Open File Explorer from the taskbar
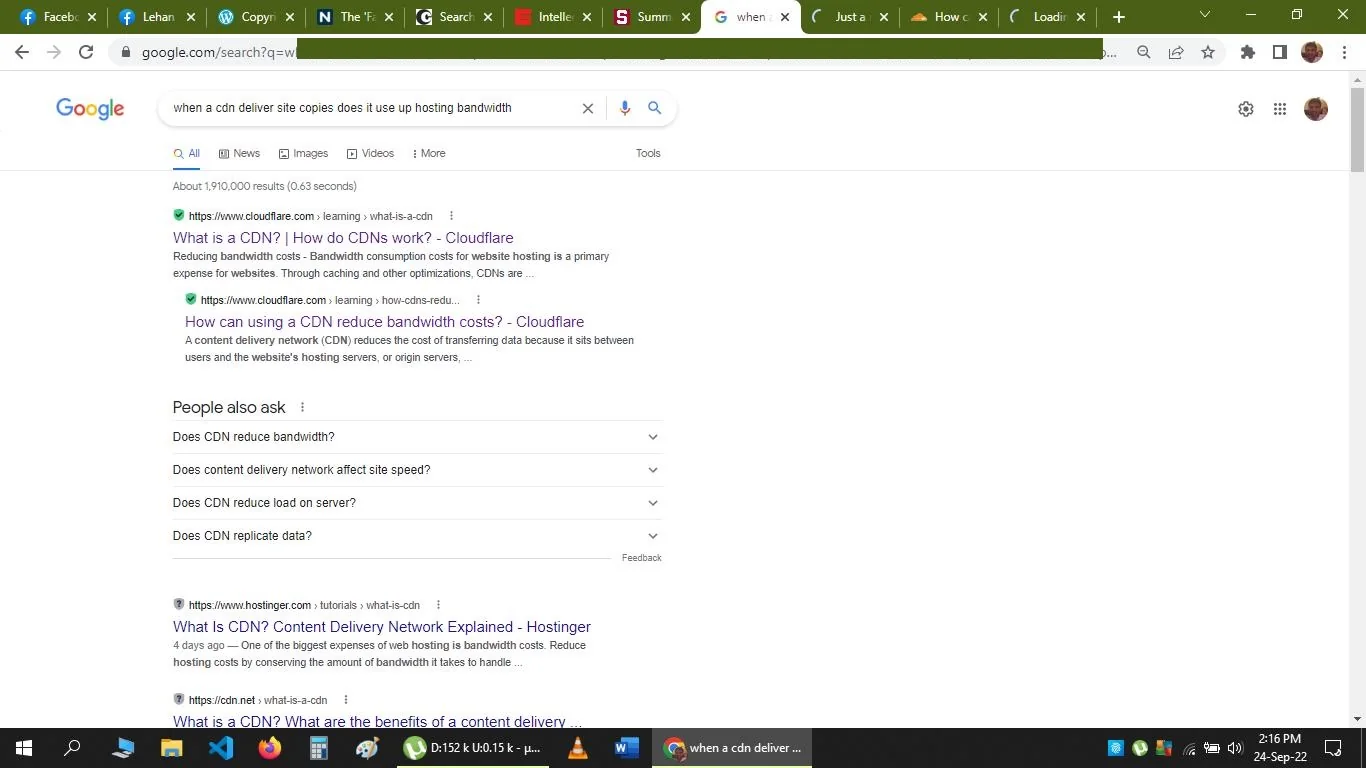This screenshot has height=768, width=1366. pyautogui.click(x=172, y=748)
